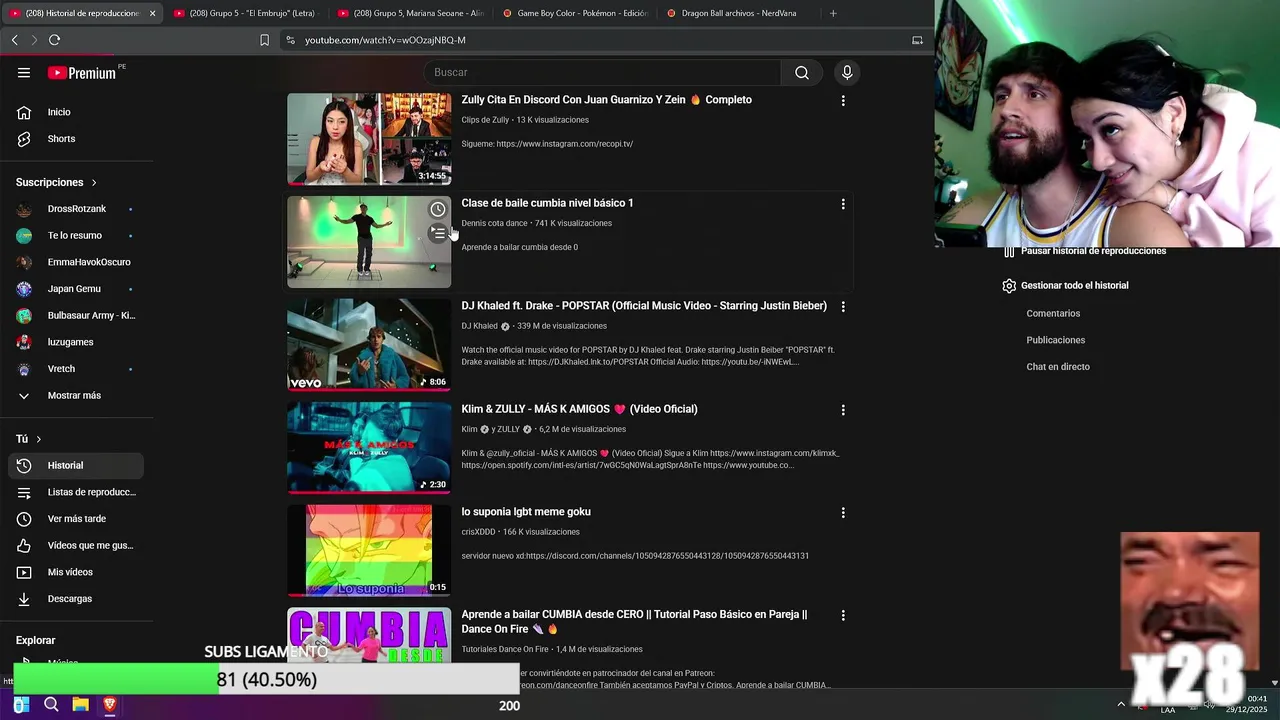
Task: Open the Historial sidebar entry
Action: tap(76, 465)
